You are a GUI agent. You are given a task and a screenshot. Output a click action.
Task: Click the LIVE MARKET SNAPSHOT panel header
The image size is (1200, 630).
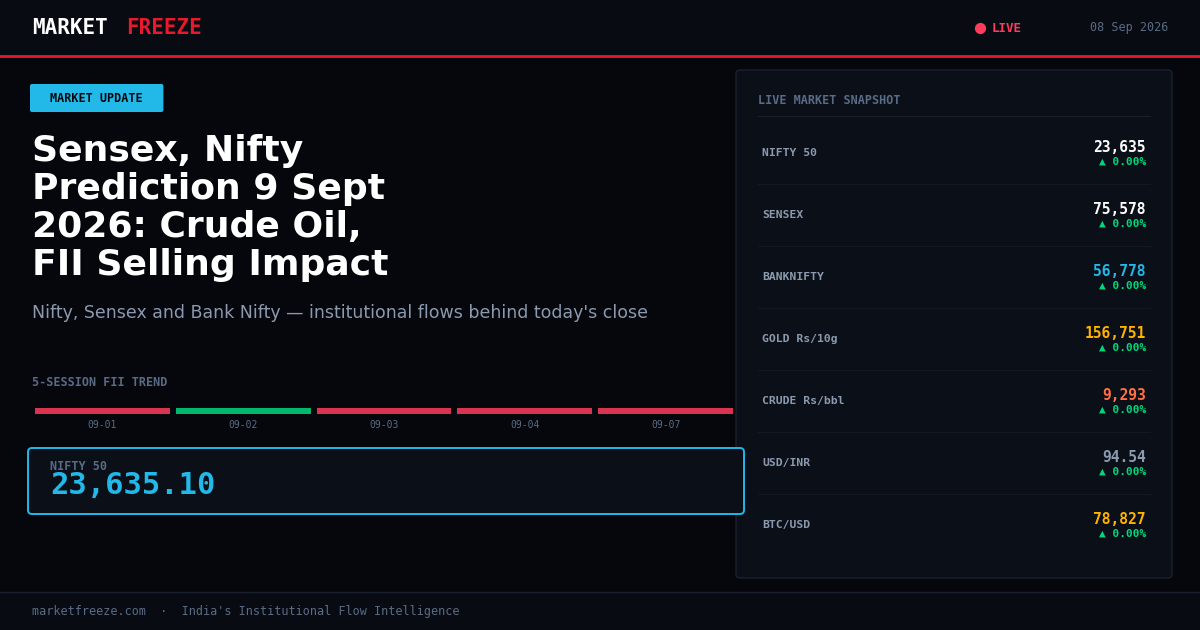point(829,100)
